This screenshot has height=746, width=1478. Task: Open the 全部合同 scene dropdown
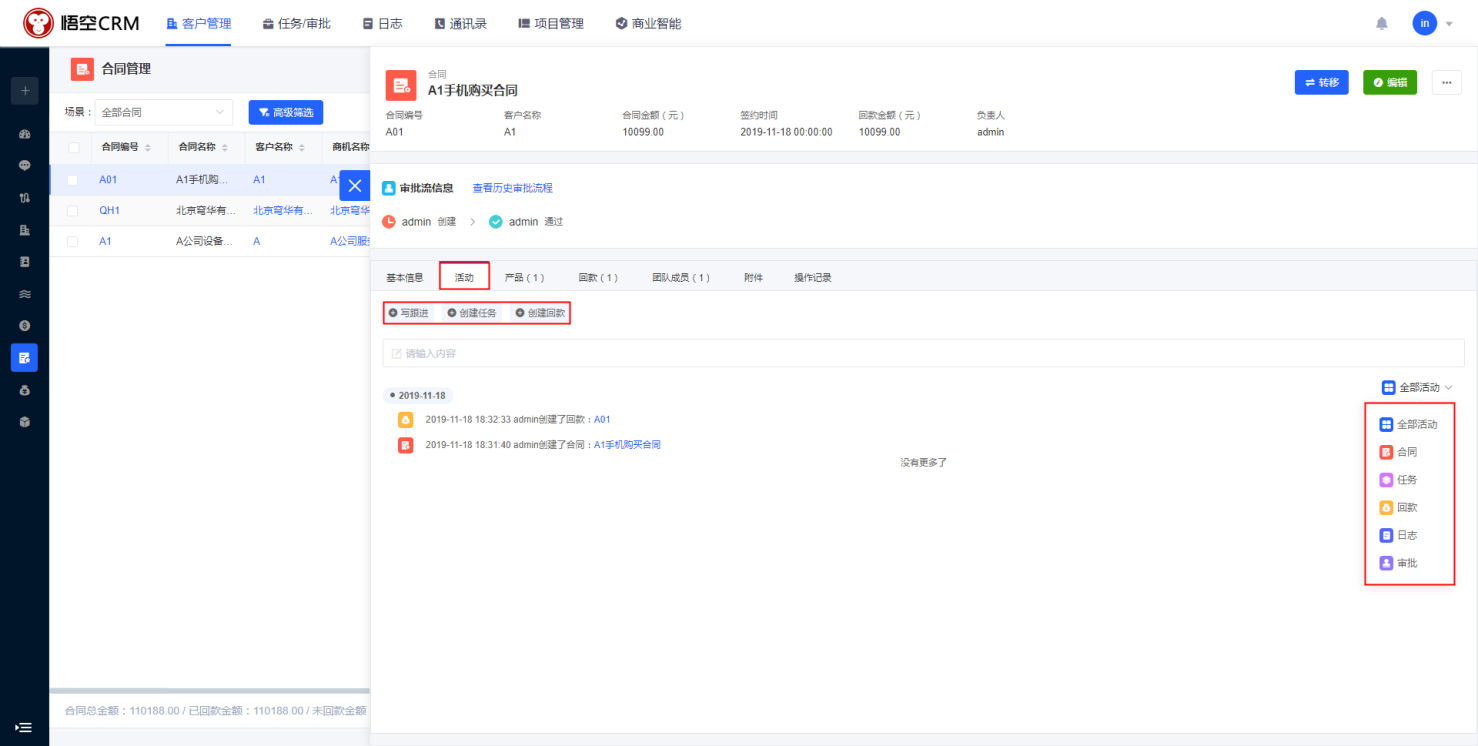[x=163, y=113]
